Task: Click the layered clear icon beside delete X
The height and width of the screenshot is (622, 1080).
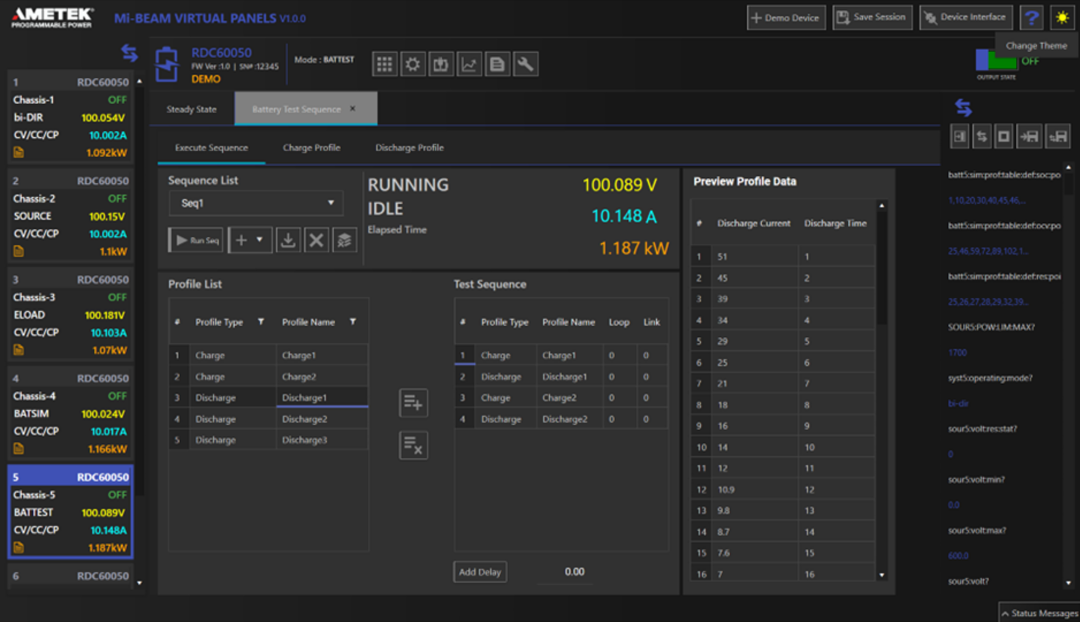Action: tap(344, 240)
